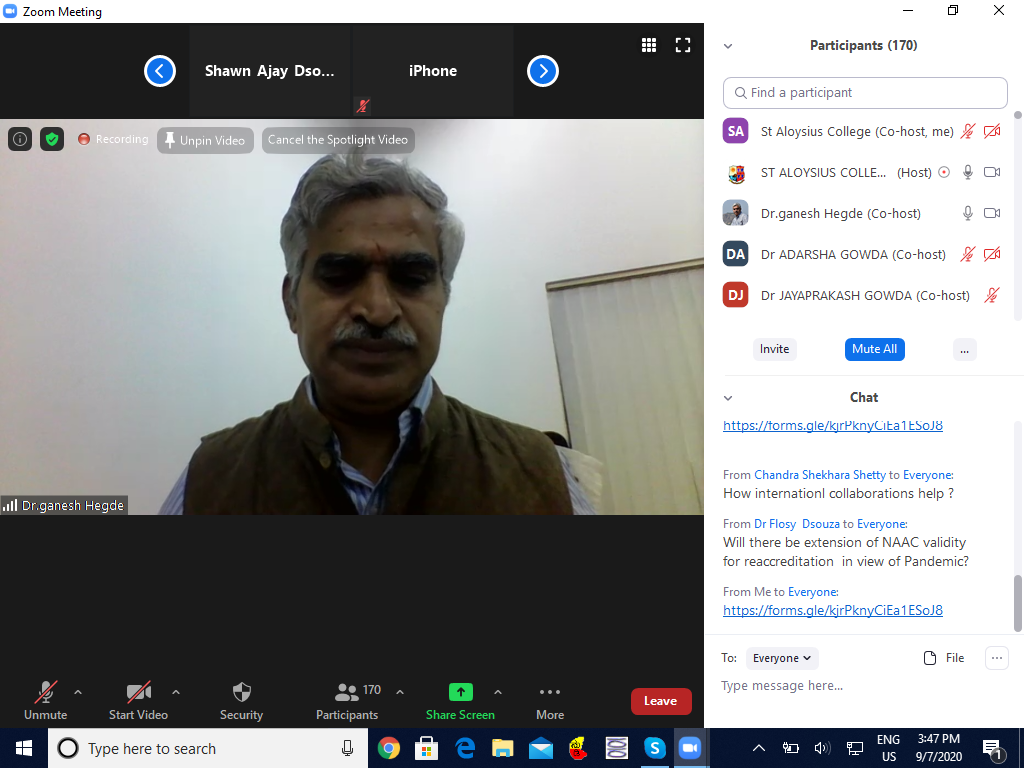
Task: Open the forms.gle link sent by Me
Action: [833, 611]
